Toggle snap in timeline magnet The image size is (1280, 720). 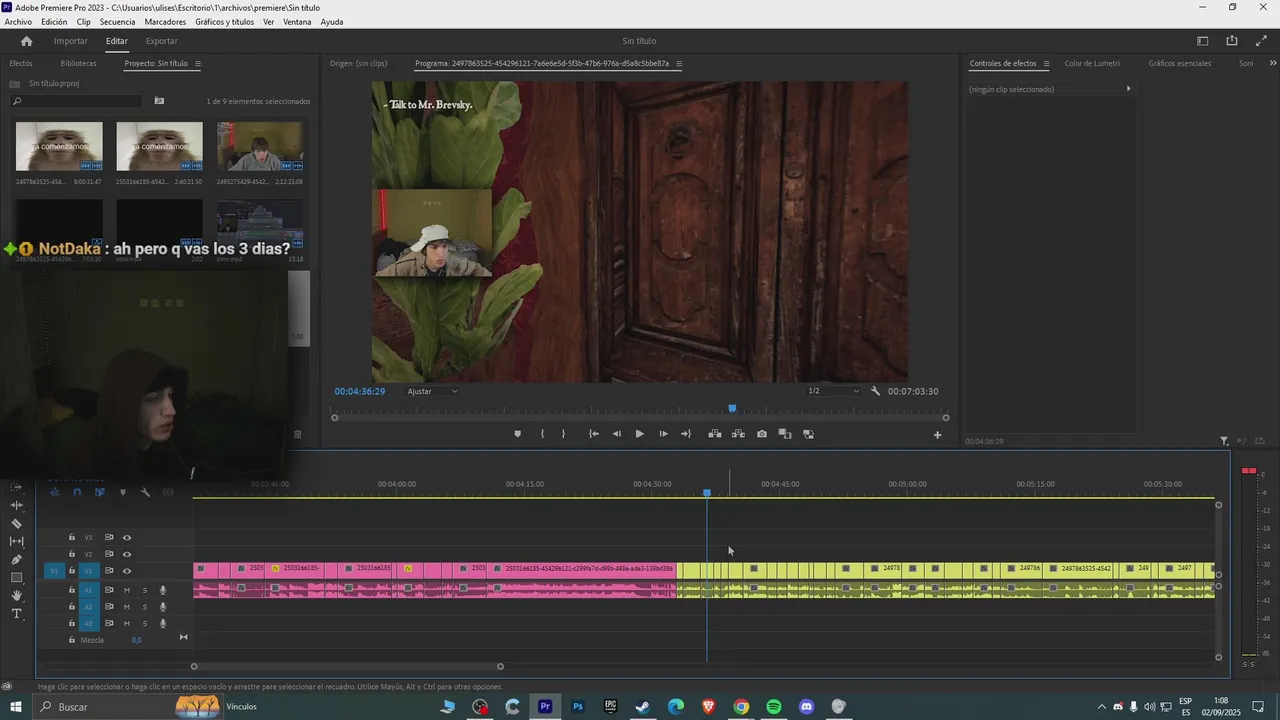tap(77, 492)
